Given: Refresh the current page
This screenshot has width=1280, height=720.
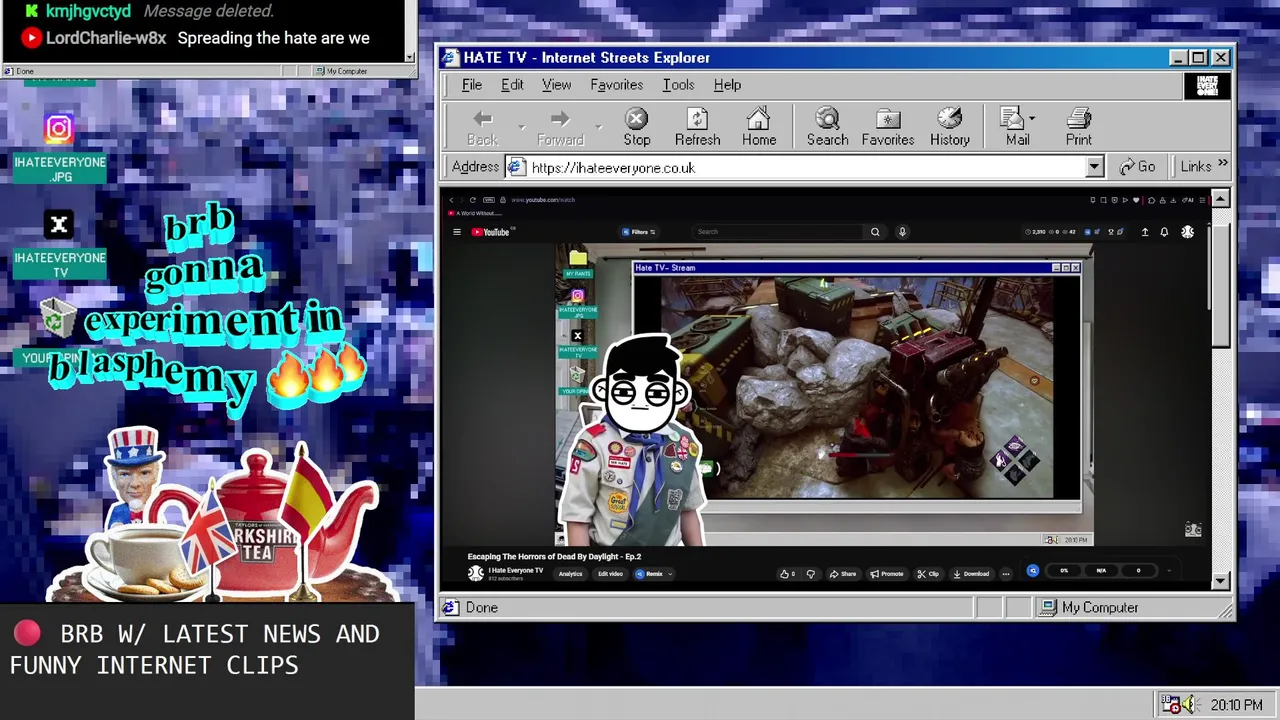Looking at the screenshot, I should tap(697, 128).
